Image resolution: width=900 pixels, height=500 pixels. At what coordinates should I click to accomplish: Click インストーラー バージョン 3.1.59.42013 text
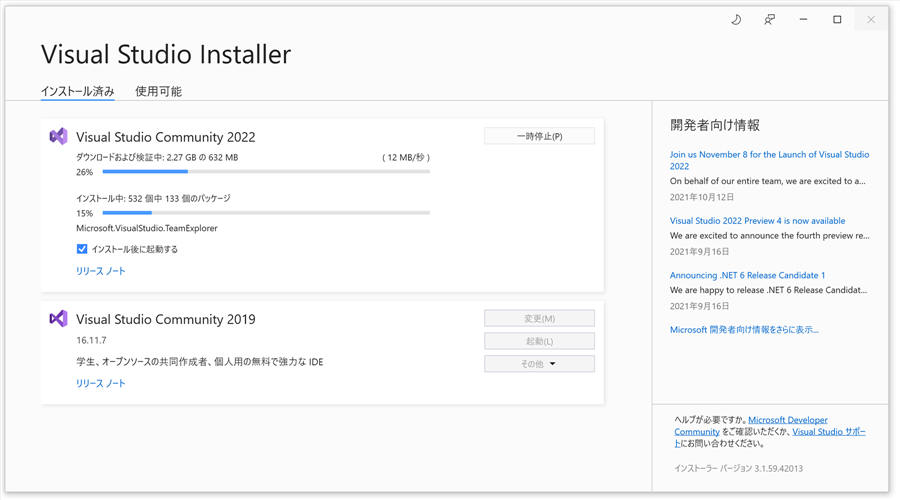click(738, 468)
